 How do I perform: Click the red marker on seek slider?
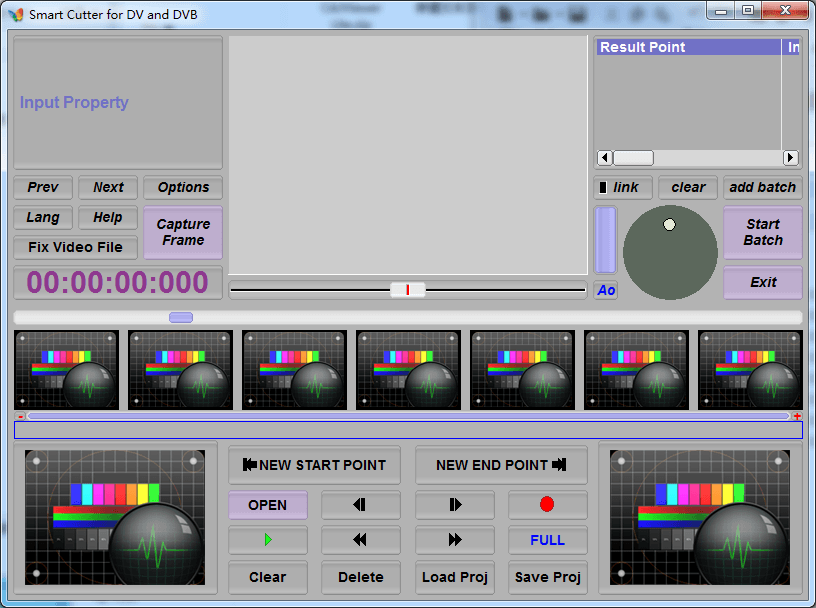point(407,290)
